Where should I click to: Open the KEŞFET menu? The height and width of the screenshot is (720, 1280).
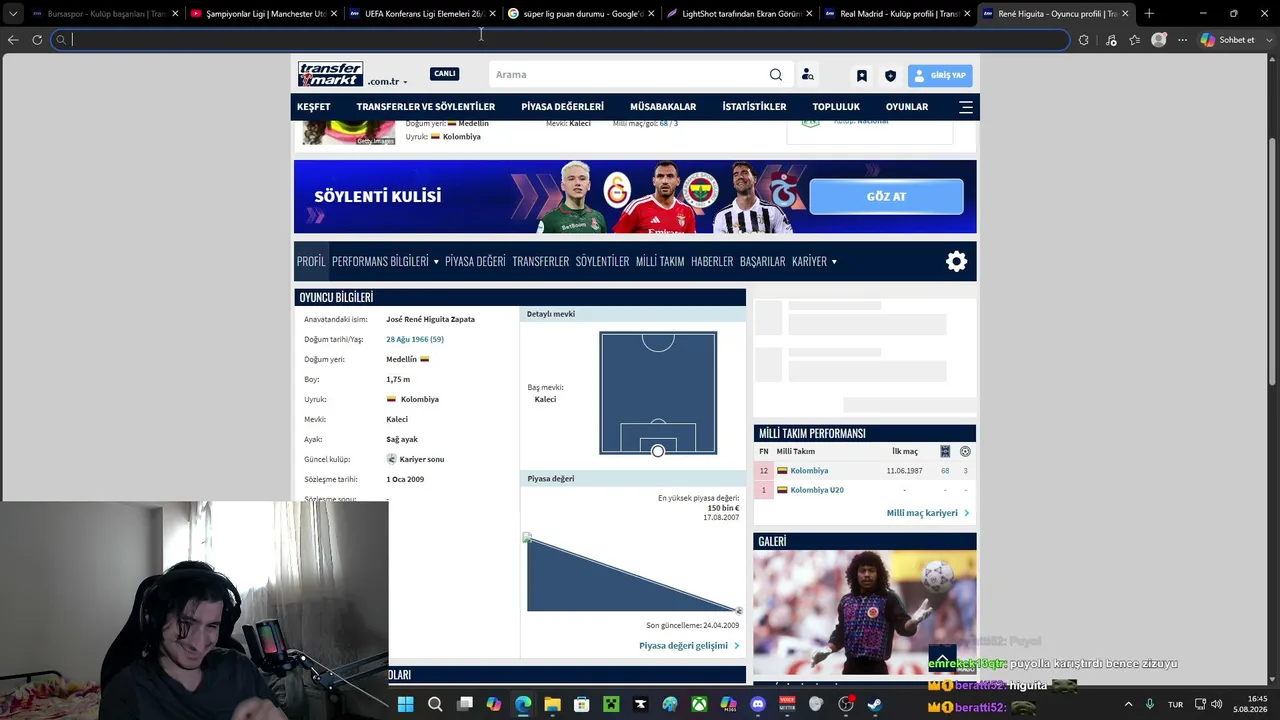pyautogui.click(x=313, y=107)
